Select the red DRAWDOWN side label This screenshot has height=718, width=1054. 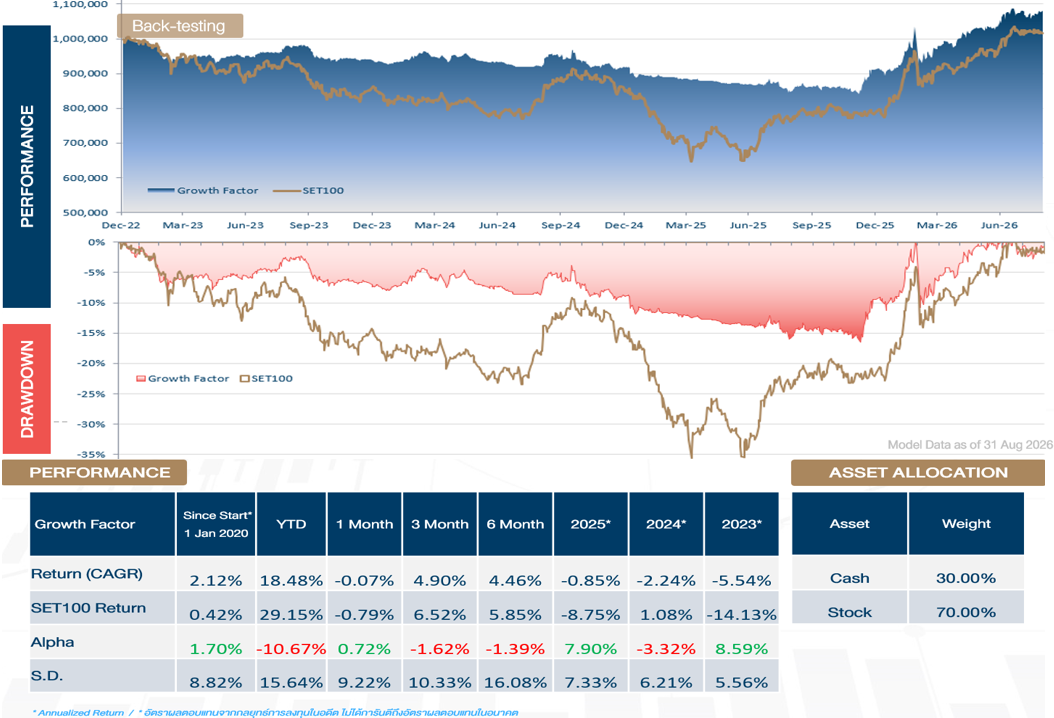point(27,389)
